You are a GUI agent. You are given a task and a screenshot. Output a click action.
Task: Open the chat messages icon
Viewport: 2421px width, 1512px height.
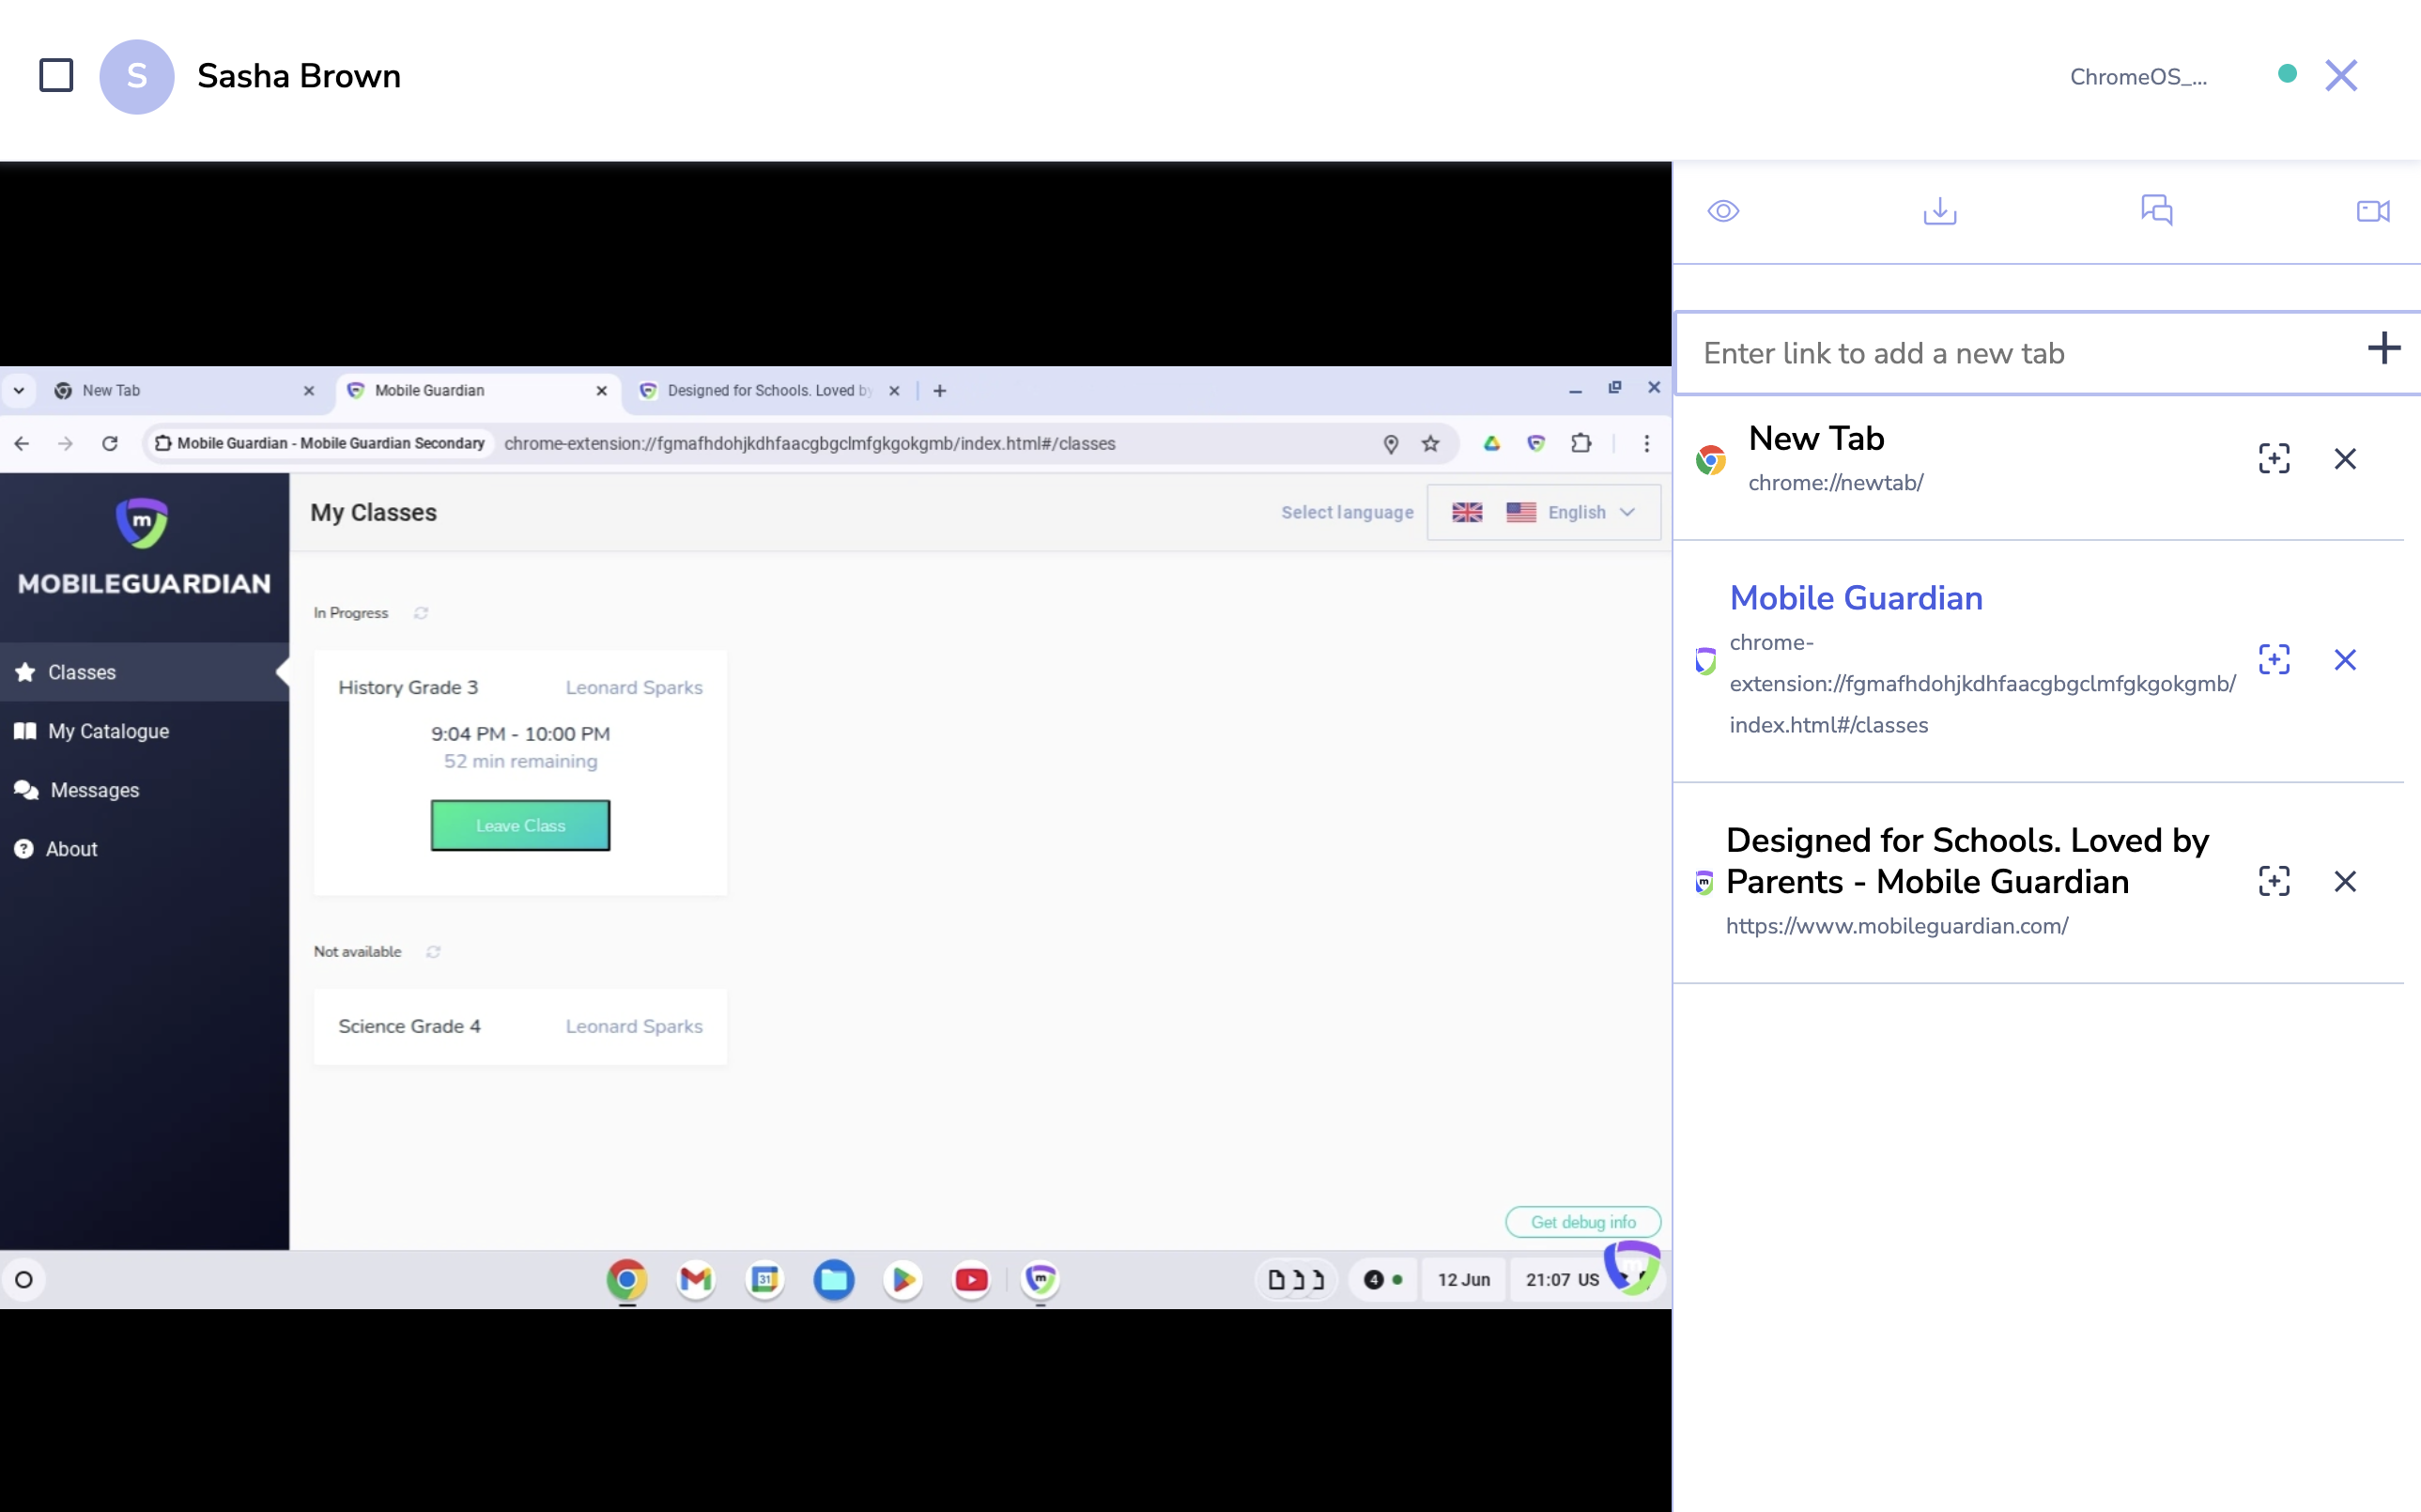coord(2156,210)
